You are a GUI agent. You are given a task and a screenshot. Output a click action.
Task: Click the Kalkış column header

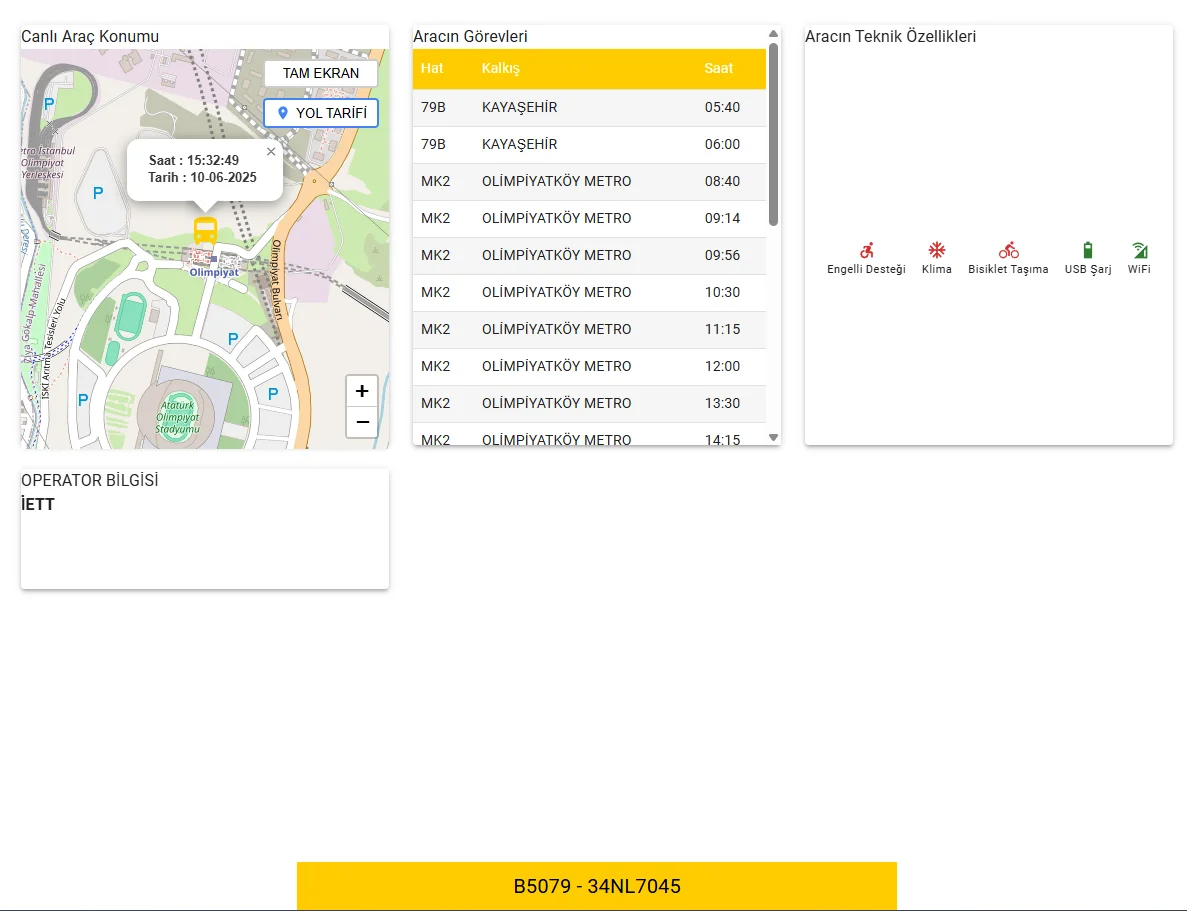(501, 68)
